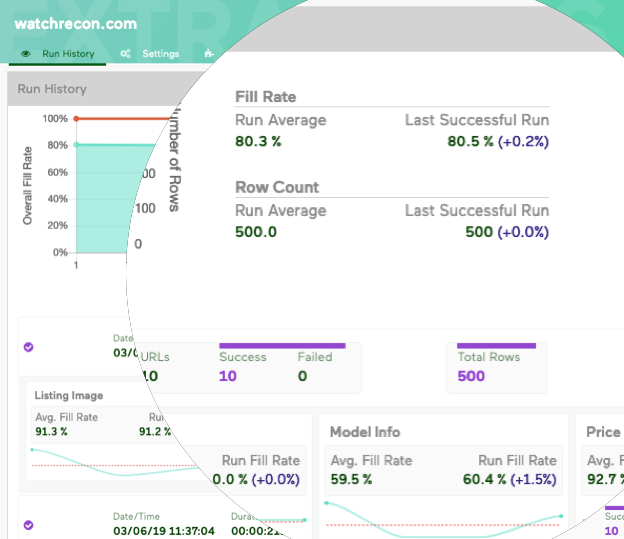Click the red 100% data point on chart
Image resolution: width=624 pixels, height=539 pixels.
pyautogui.click(x=76, y=119)
